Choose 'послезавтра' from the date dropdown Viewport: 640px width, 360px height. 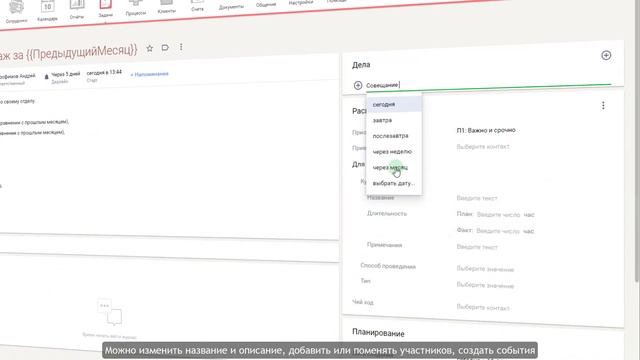tap(394, 136)
